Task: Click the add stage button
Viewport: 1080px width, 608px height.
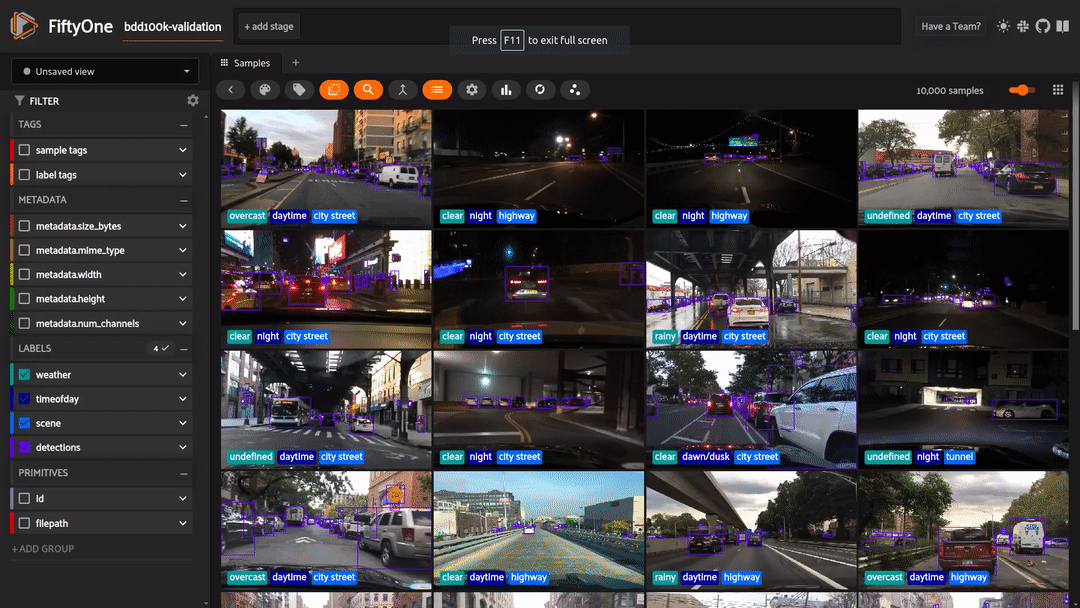Action: [x=268, y=27]
